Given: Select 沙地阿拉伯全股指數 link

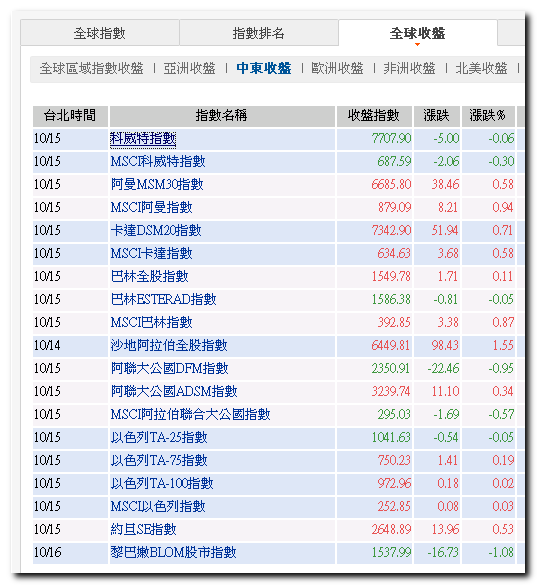Looking at the screenshot, I should pos(169,345).
